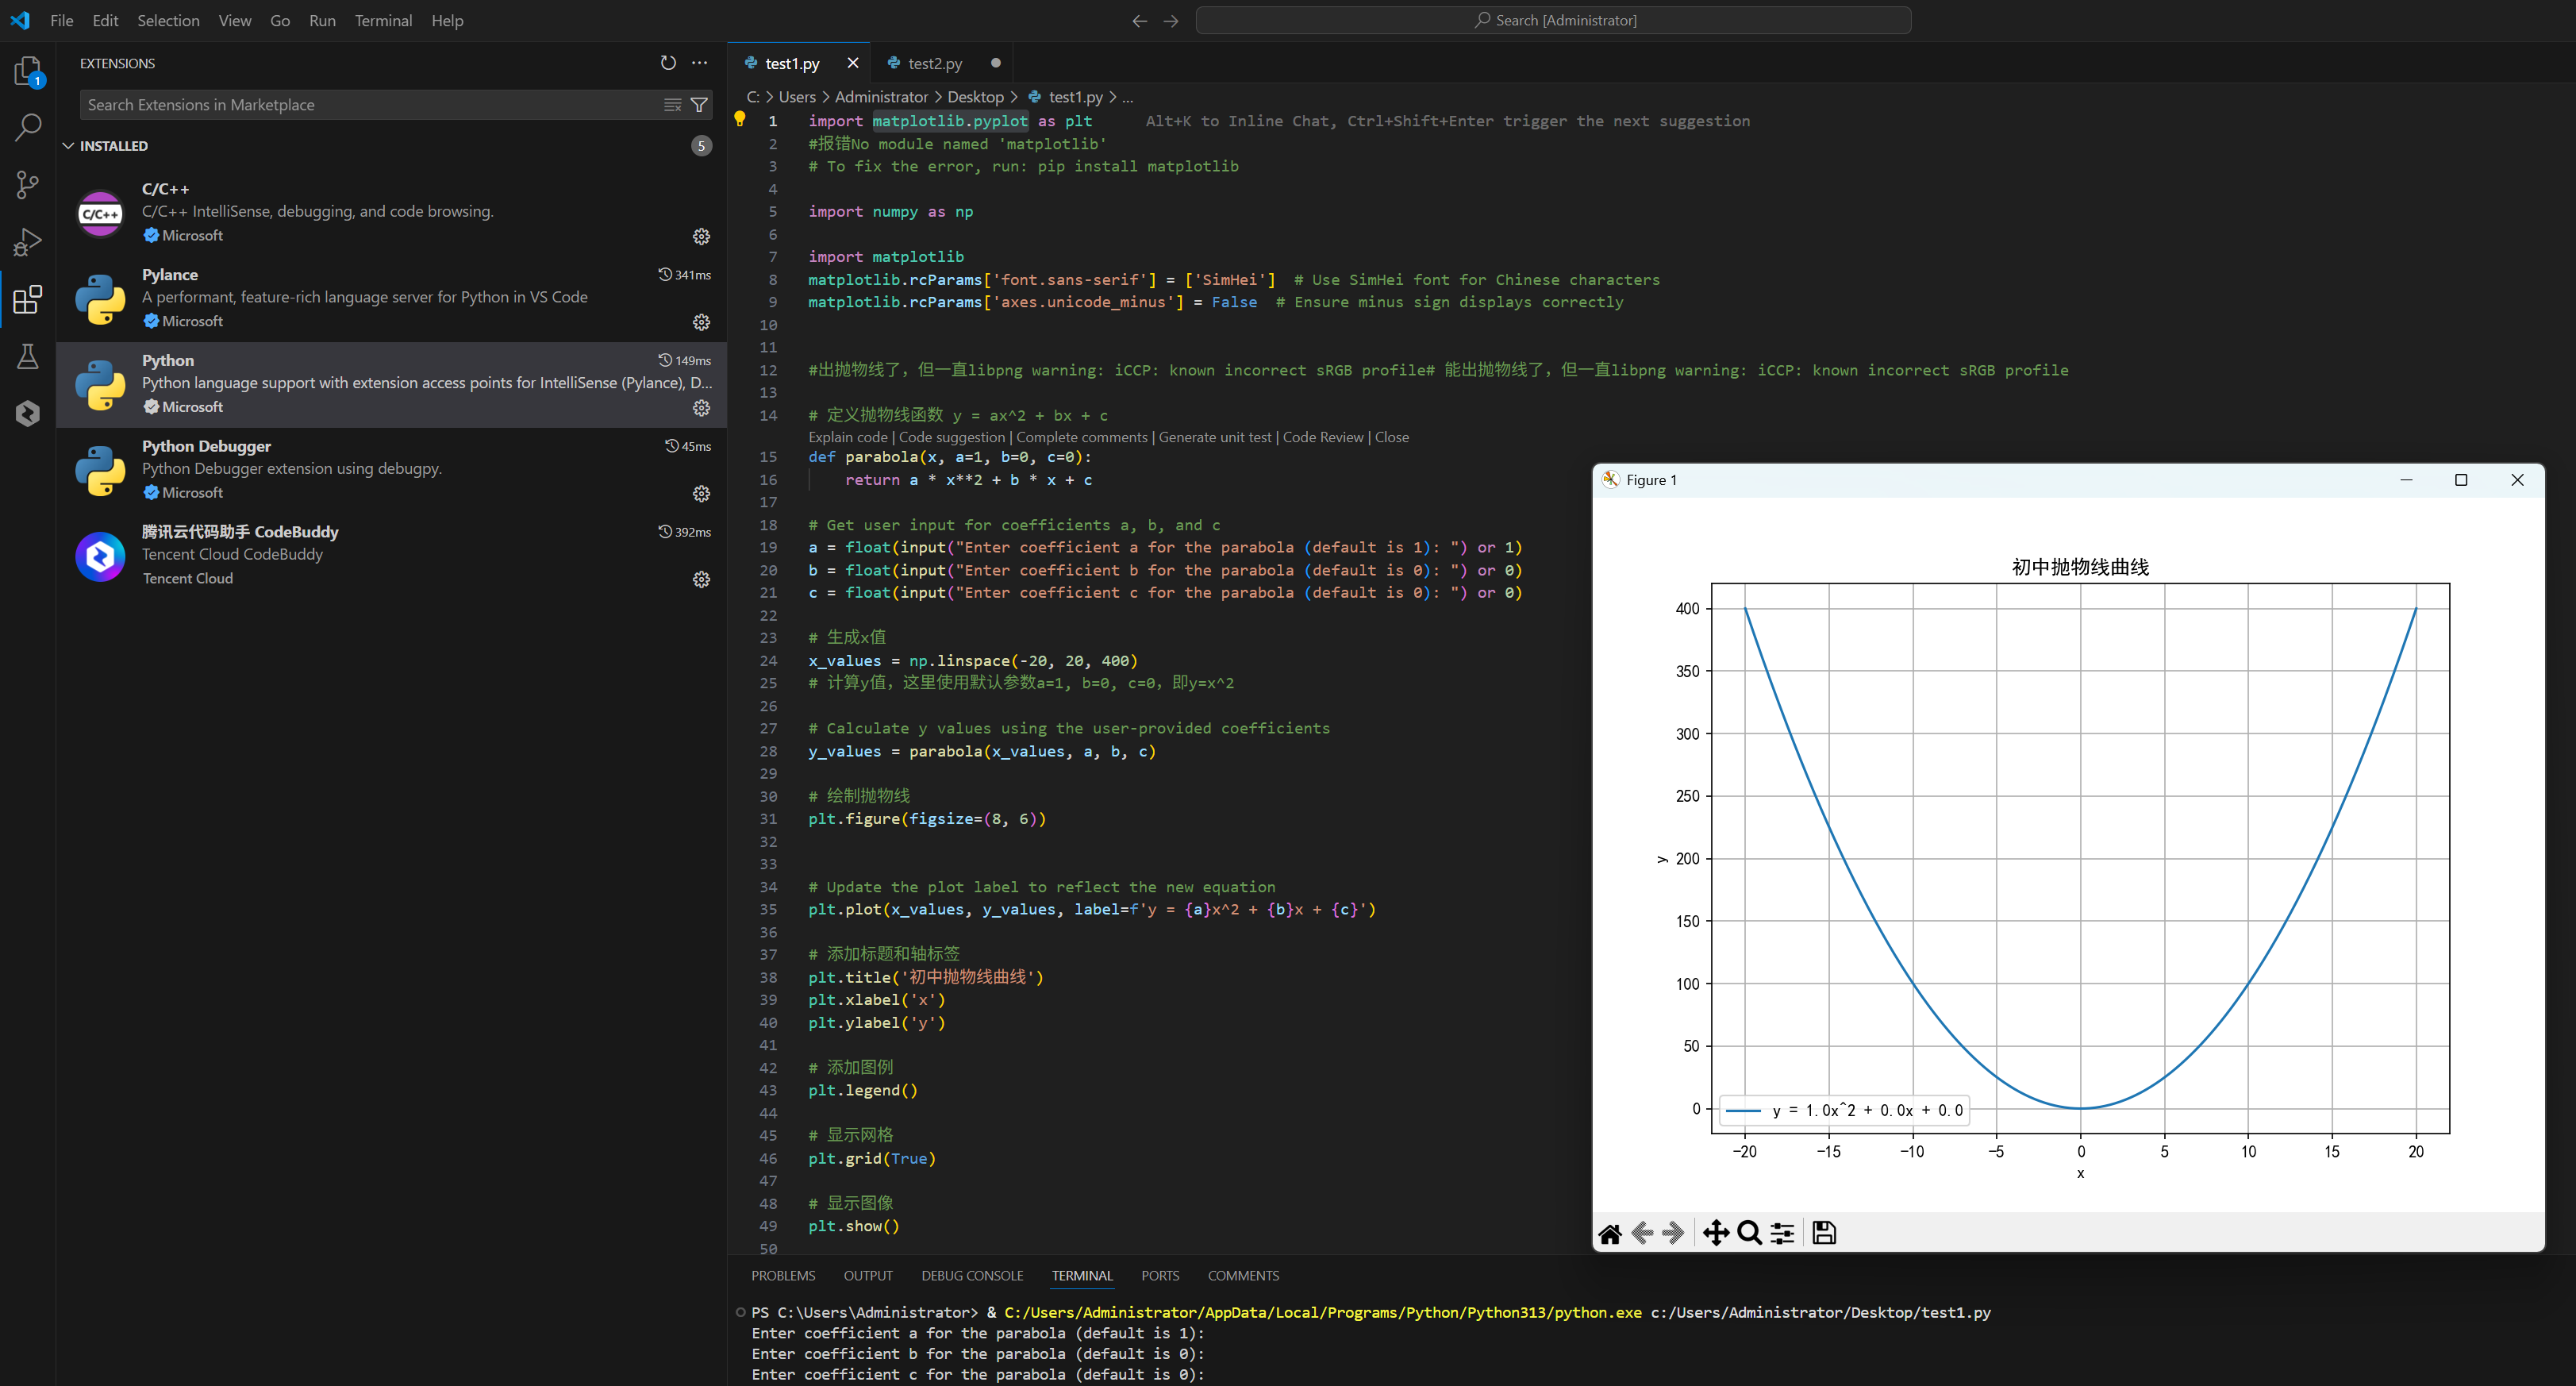Refresh the extensions list
This screenshot has height=1386, width=2576.
[x=668, y=63]
